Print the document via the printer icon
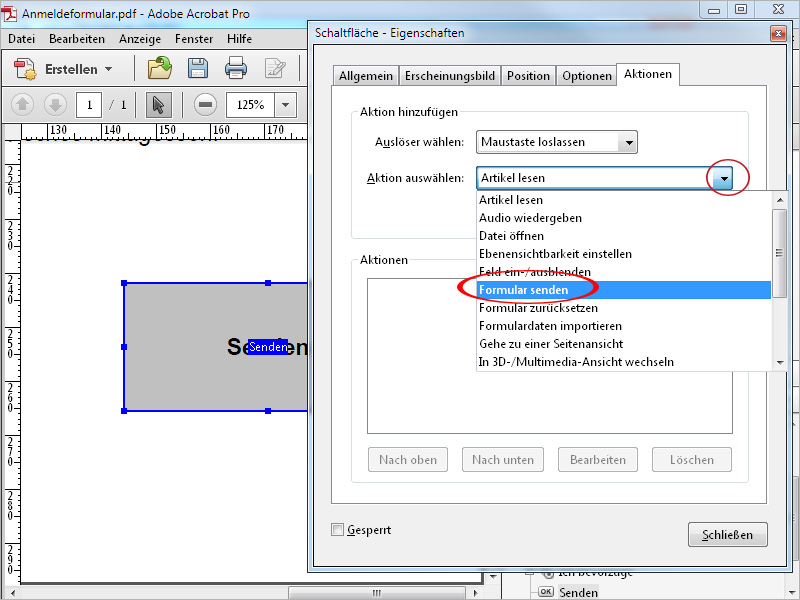This screenshot has height=600, width=800. (x=236, y=68)
